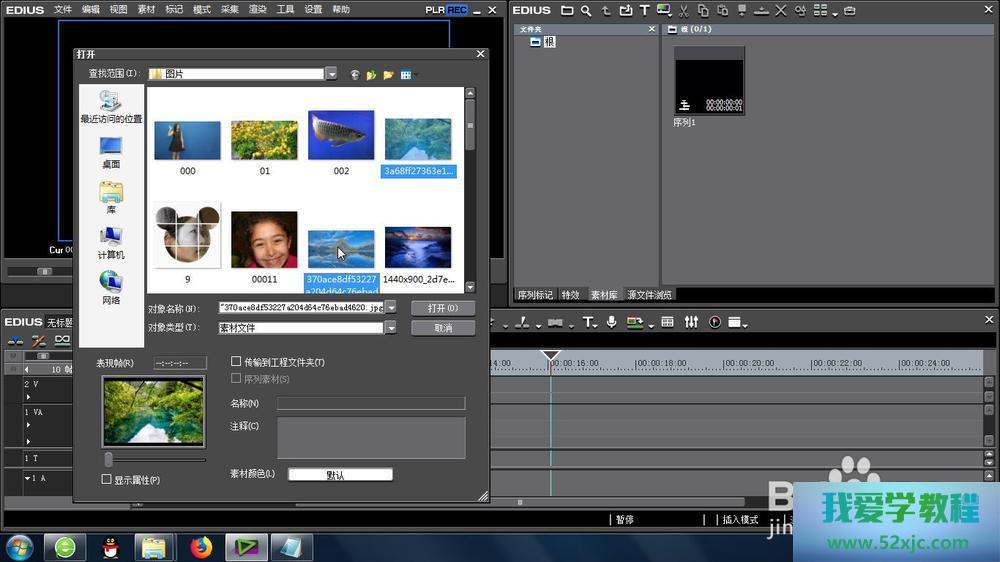
Task: Check the 显示属性 checkbox
Action: tap(107, 480)
